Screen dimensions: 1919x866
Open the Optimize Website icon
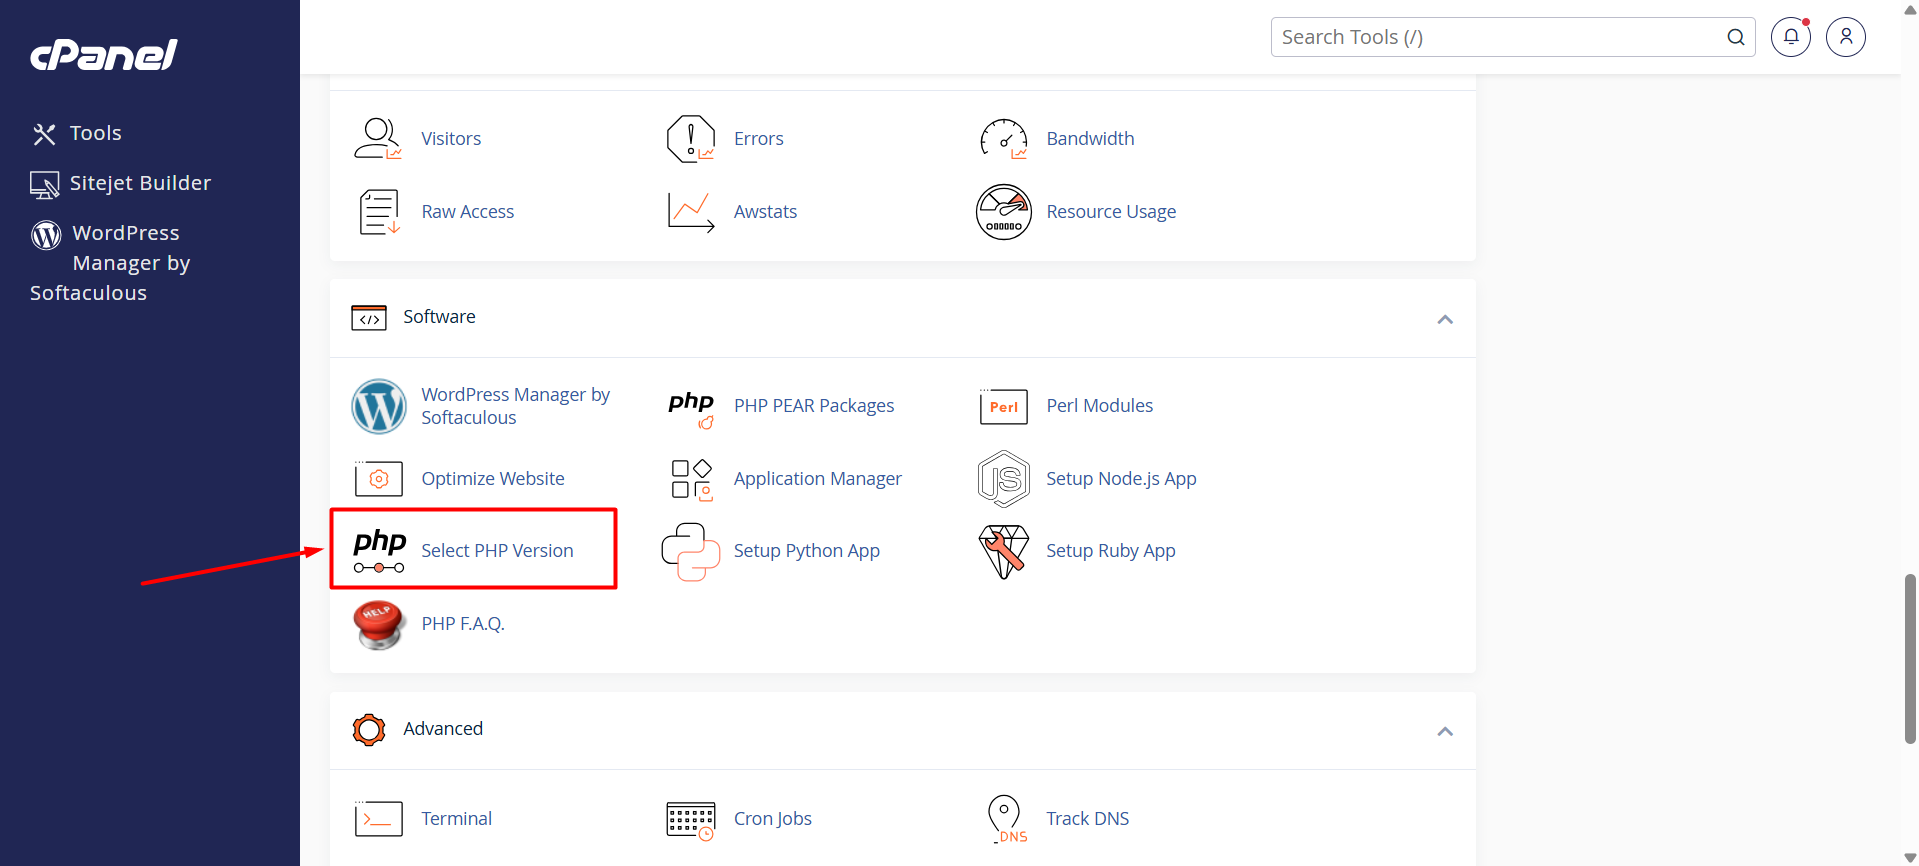coord(379,479)
